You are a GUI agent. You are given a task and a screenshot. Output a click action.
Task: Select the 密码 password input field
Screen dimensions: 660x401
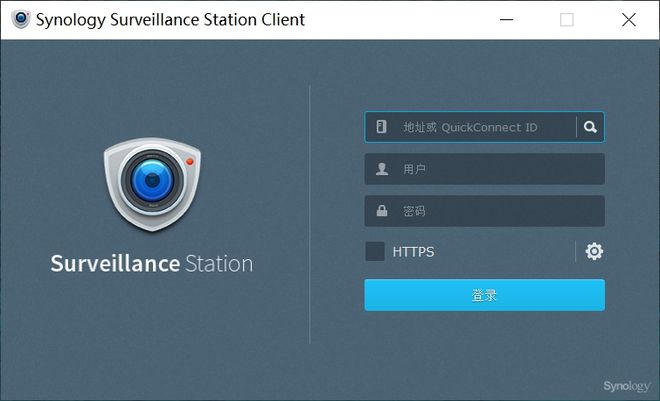(484, 211)
